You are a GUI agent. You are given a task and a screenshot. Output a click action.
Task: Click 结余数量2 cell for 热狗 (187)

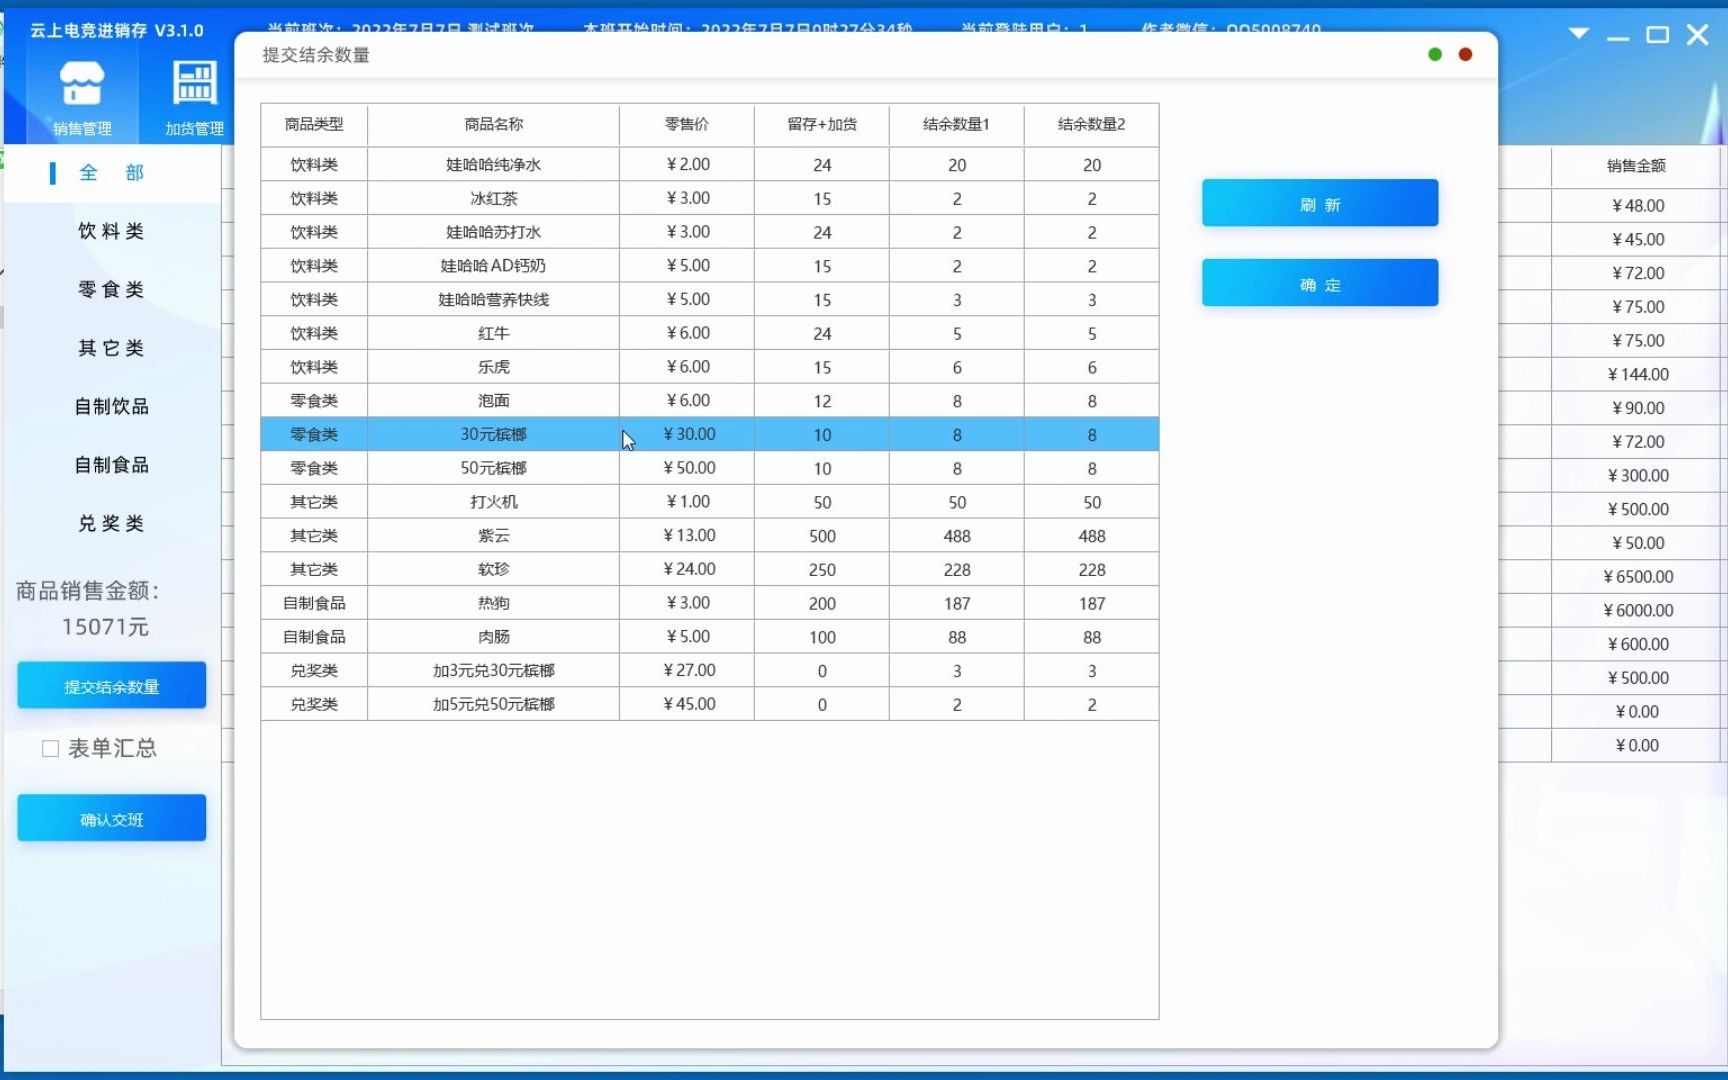(1092, 604)
